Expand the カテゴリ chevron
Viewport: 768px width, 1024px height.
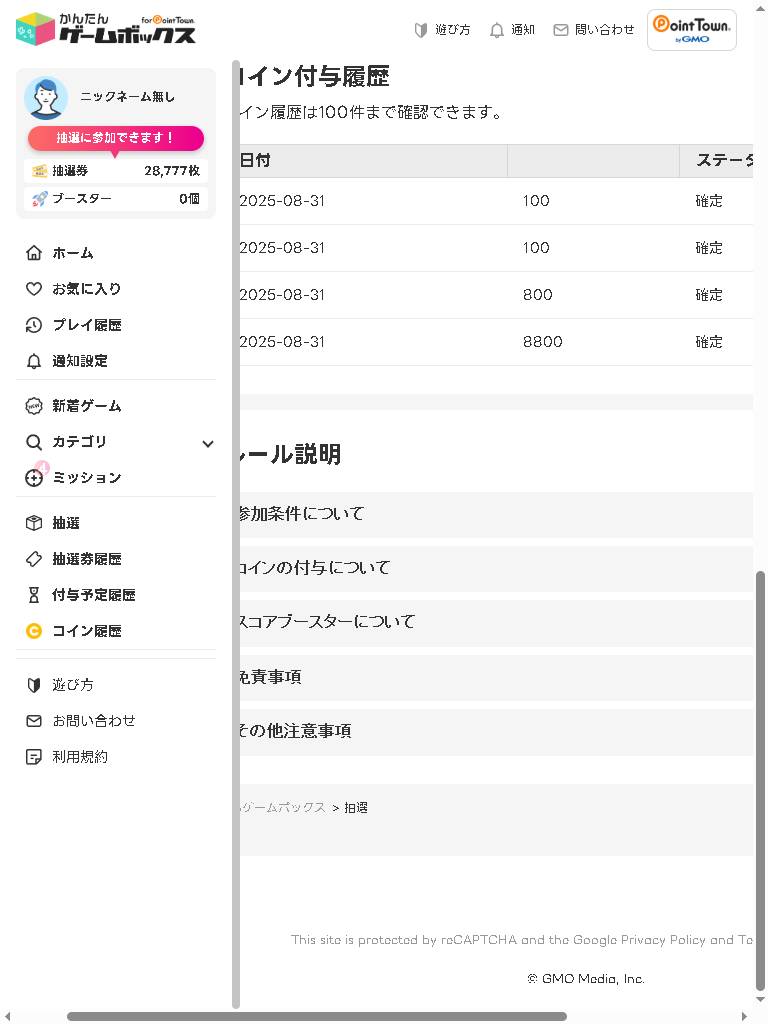pyautogui.click(x=208, y=443)
